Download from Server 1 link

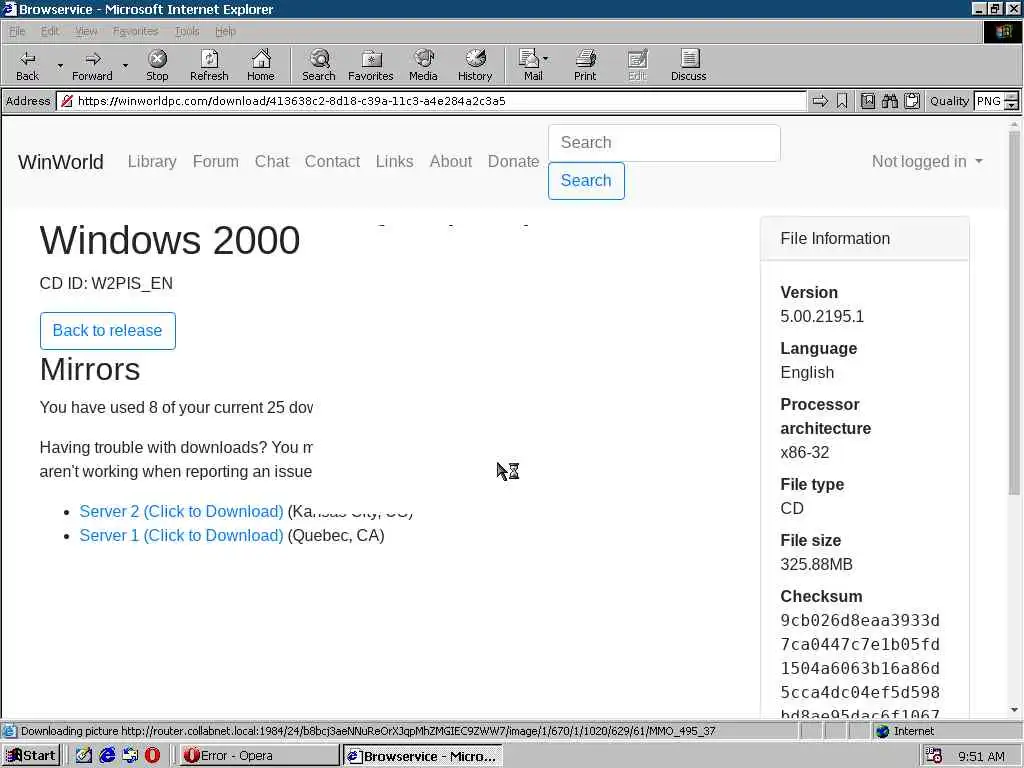pyautogui.click(x=182, y=536)
